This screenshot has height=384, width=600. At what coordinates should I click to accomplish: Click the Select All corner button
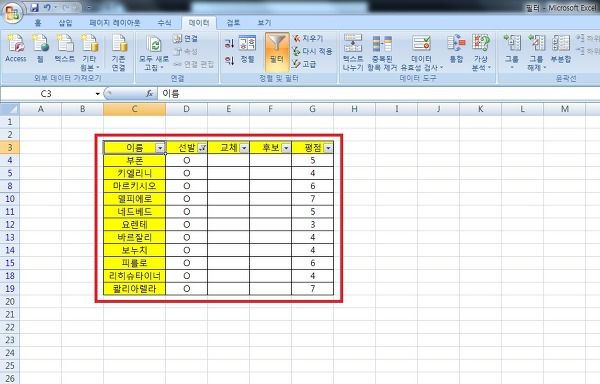coord(10,109)
